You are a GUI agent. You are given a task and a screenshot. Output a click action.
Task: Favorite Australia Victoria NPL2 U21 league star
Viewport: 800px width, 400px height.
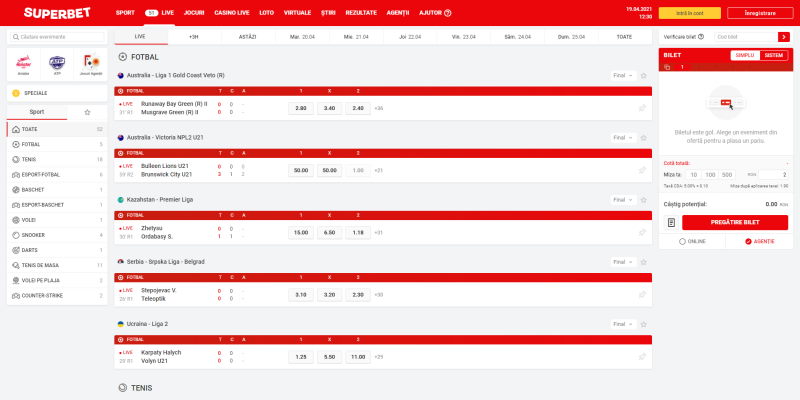[643, 138]
